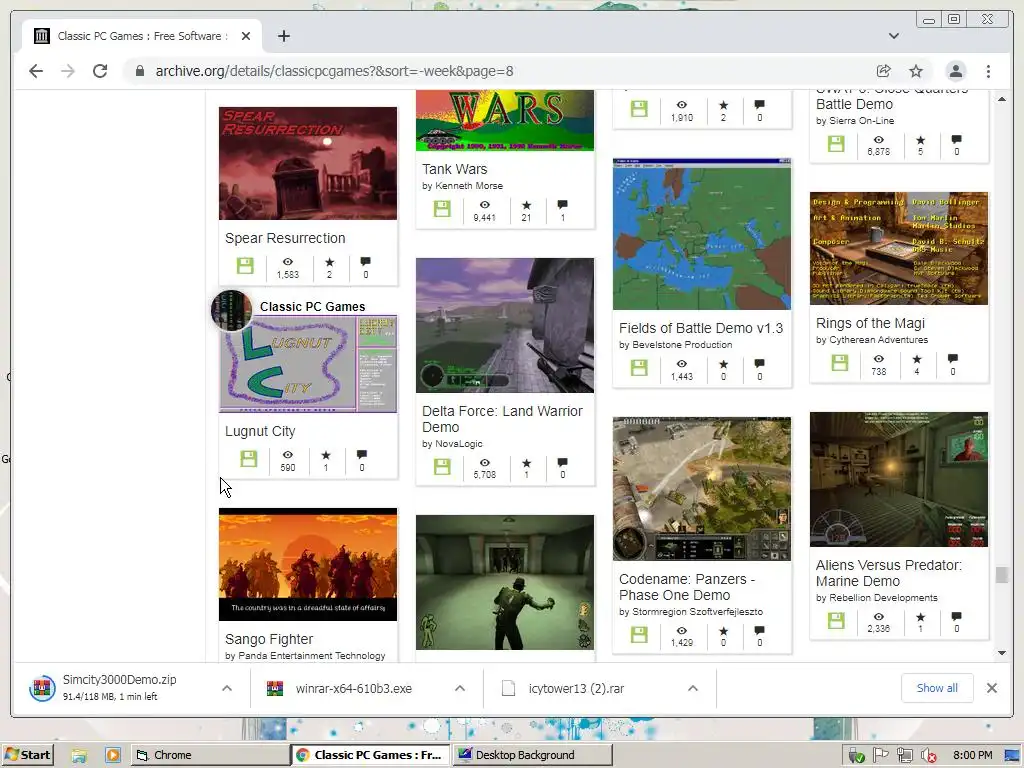Open icytower13 (2).rar download item

(x=576, y=688)
